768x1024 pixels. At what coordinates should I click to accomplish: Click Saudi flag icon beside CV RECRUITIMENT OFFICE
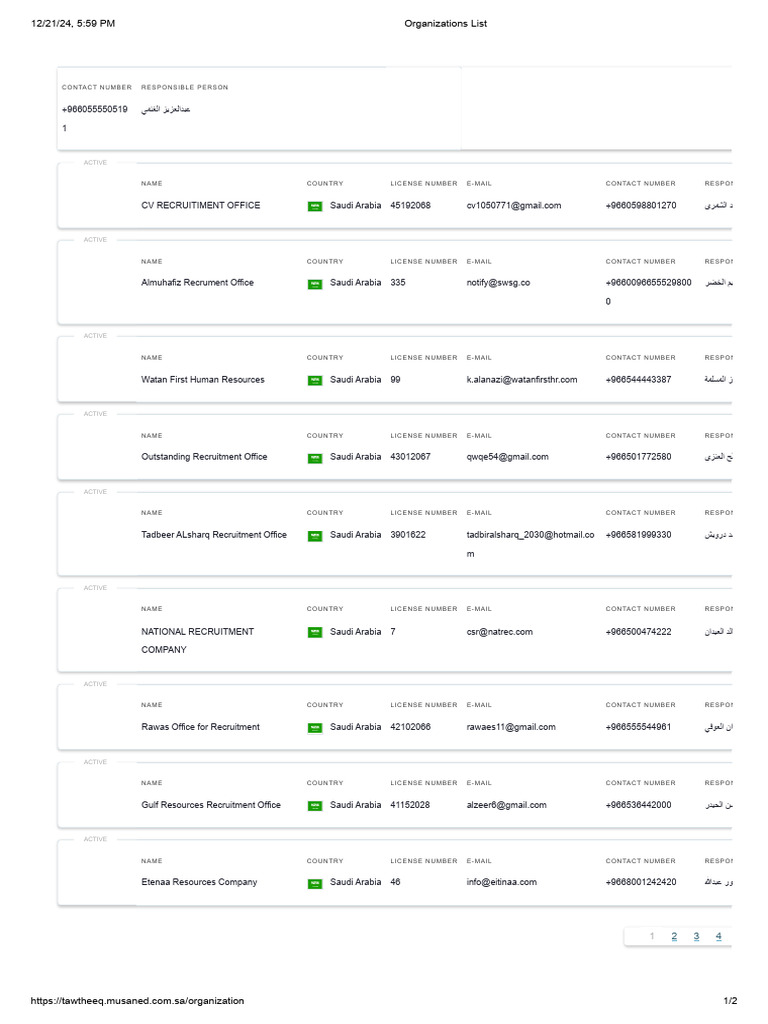(315, 206)
